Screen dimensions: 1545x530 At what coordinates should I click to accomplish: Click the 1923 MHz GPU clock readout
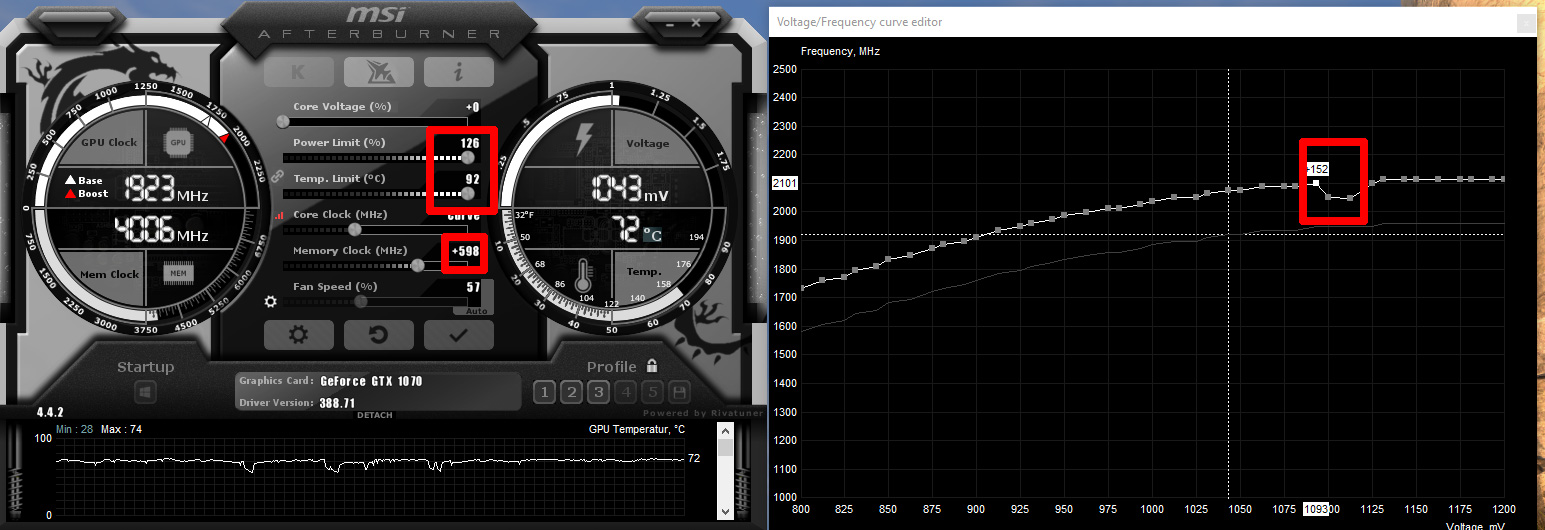pyautogui.click(x=166, y=188)
